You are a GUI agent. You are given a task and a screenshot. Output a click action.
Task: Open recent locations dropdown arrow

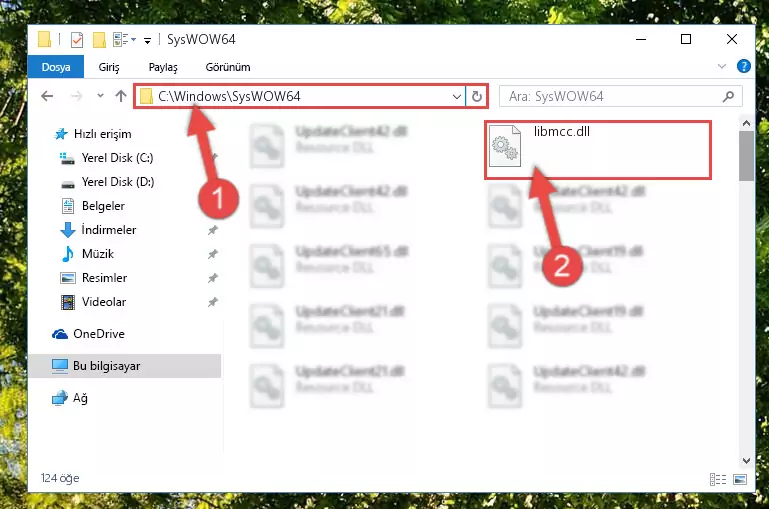click(x=101, y=96)
